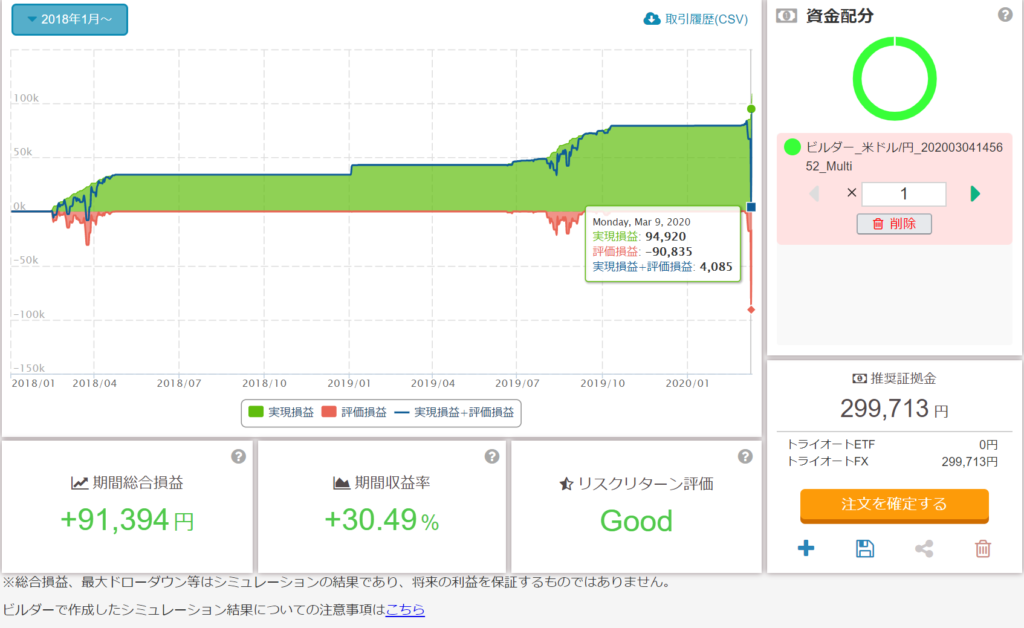The height and width of the screenshot is (628, 1024).
Task: Open help for 期間収益率 panel
Action: coord(492,457)
